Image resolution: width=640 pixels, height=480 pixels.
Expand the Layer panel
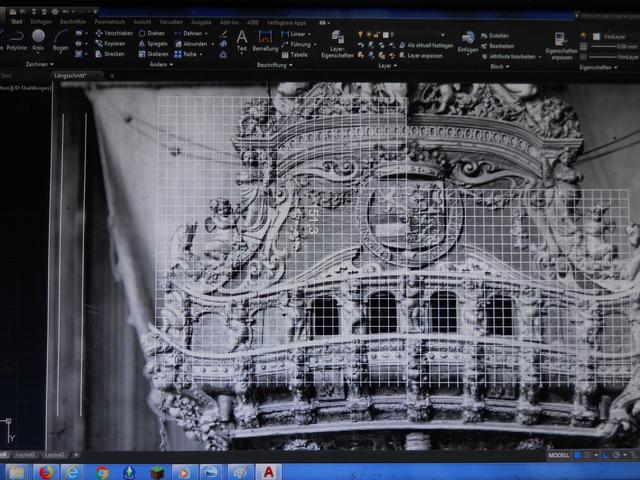coord(387,66)
